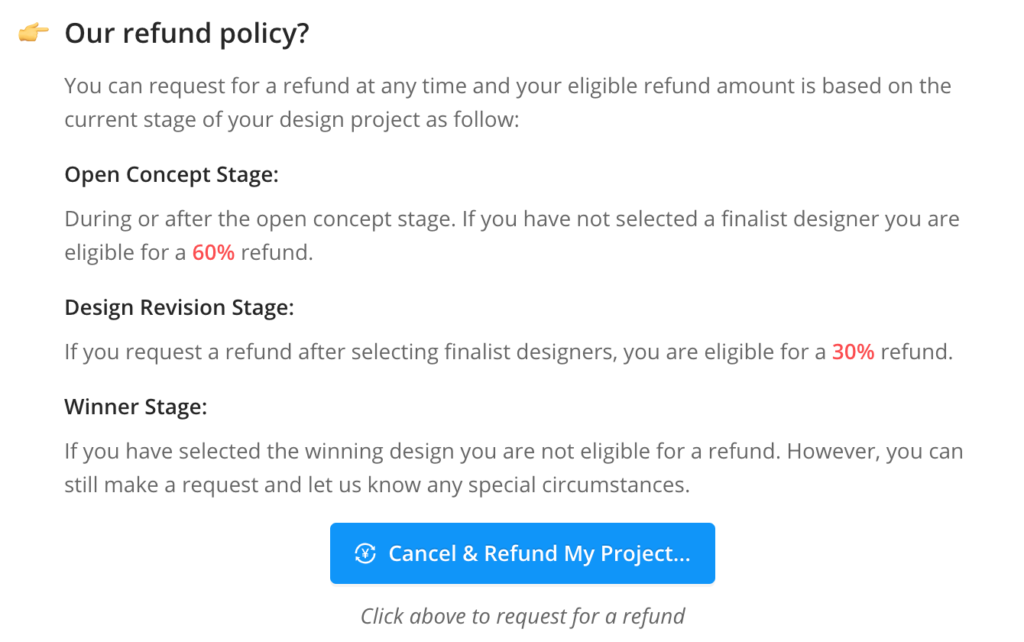Click the pointing hand emoji icon
This screenshot has width=1024, height=642.
[34, 33]
